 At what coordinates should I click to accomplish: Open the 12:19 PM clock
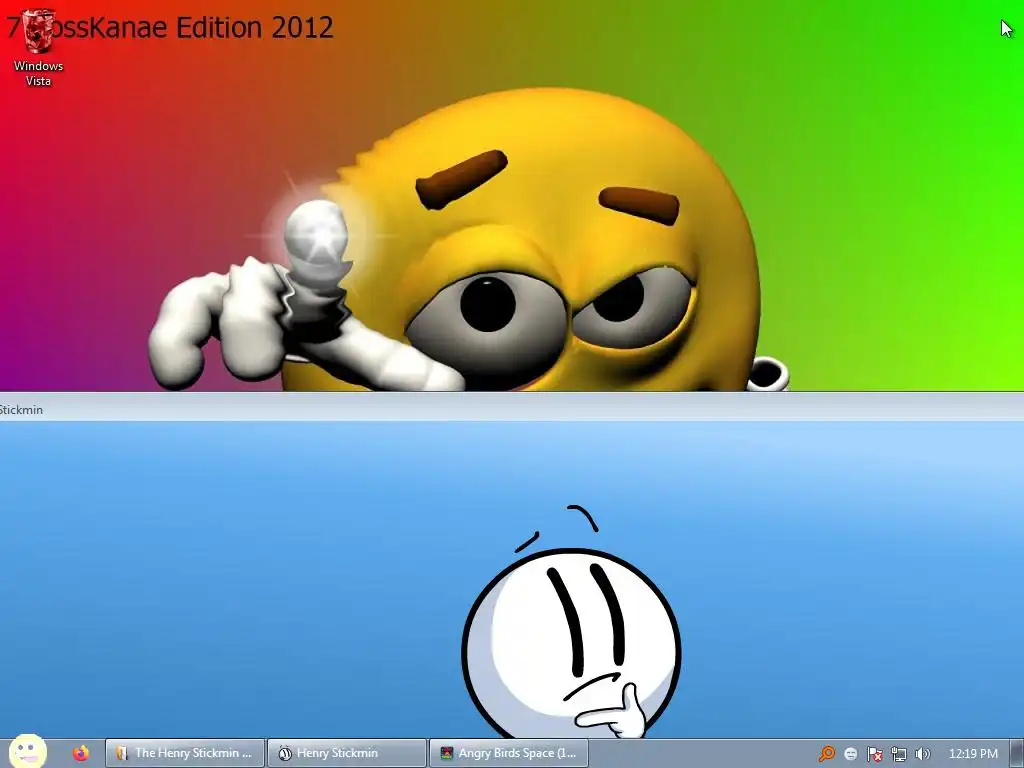pos(973,754)
